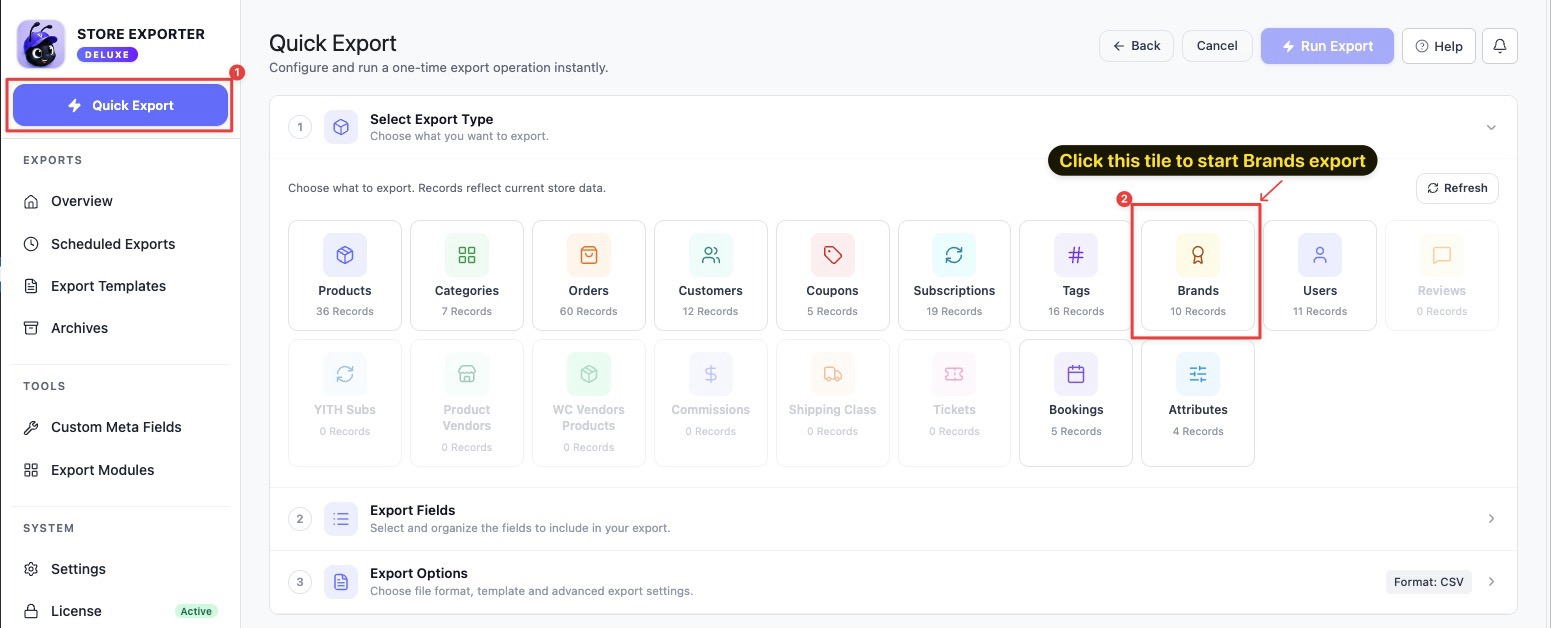Screen dimensions: 1551x628
Task: Click the Export Modules grid icon
Action: click(x=31, y=470)
